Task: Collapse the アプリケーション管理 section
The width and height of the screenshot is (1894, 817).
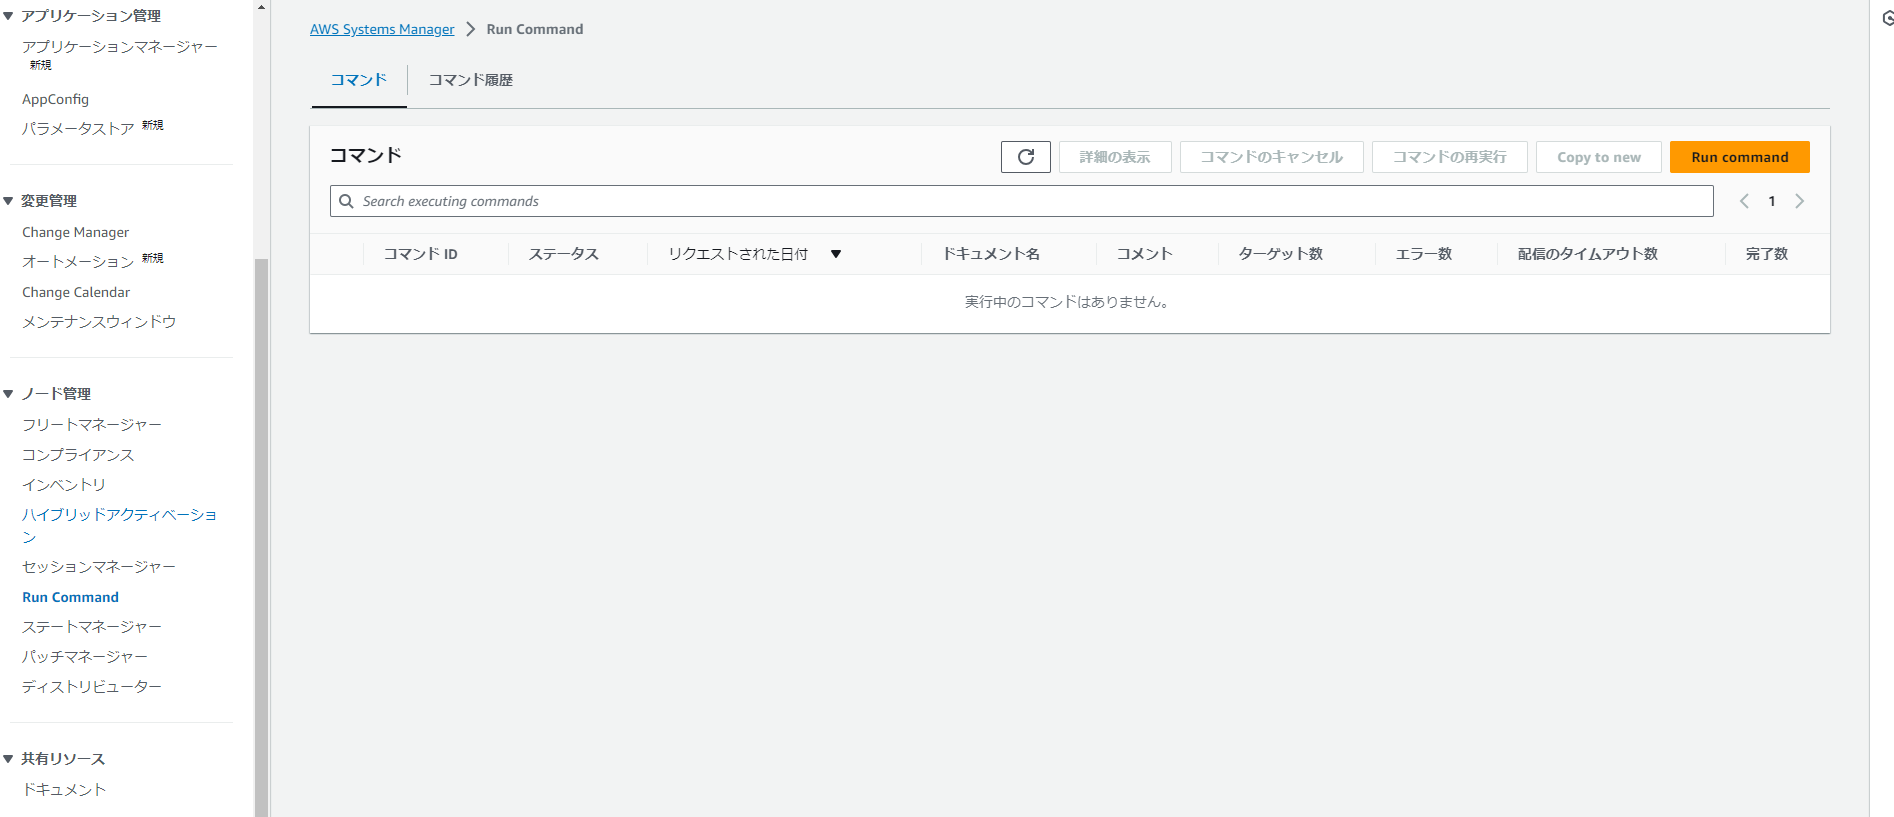Action: tap(8, 16)
